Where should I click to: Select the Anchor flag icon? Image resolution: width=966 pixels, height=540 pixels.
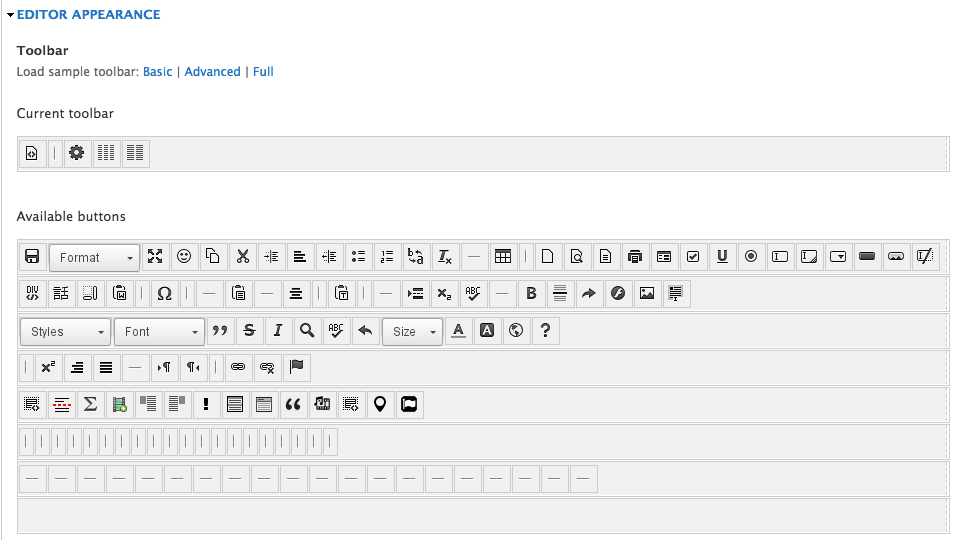[296, 368]
